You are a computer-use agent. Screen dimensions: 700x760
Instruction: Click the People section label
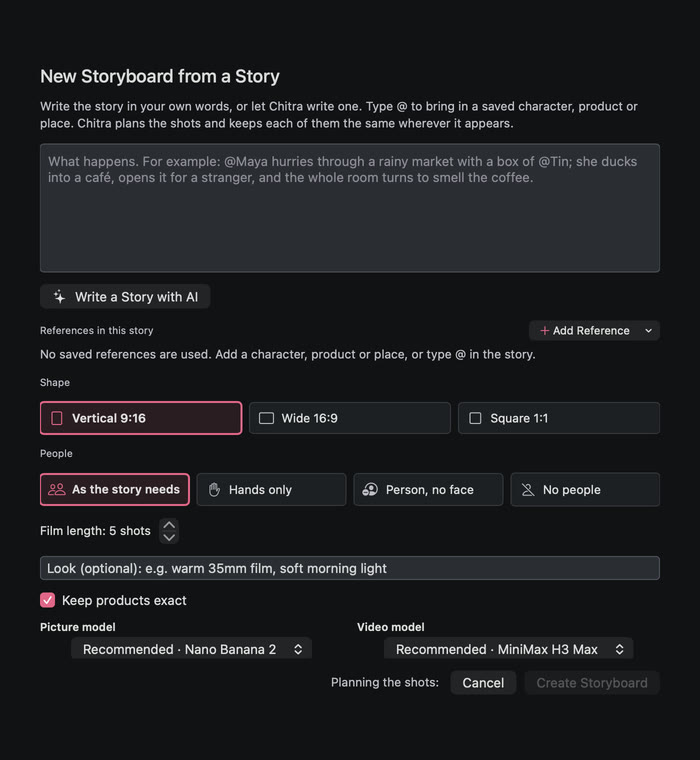56,454
